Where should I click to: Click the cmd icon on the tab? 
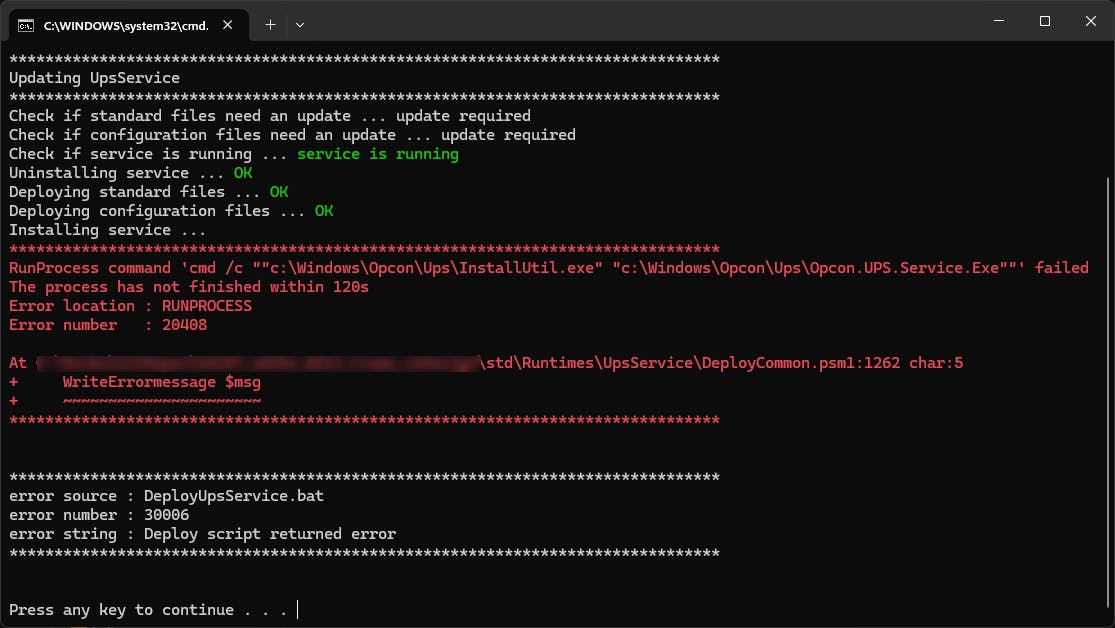[27, 25]
